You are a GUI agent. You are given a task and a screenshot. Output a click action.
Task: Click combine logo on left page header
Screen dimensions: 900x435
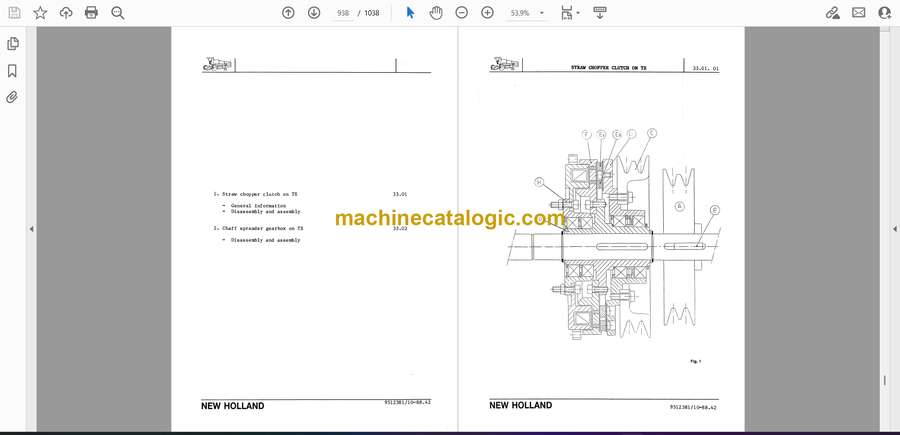(x=217, y=64)
